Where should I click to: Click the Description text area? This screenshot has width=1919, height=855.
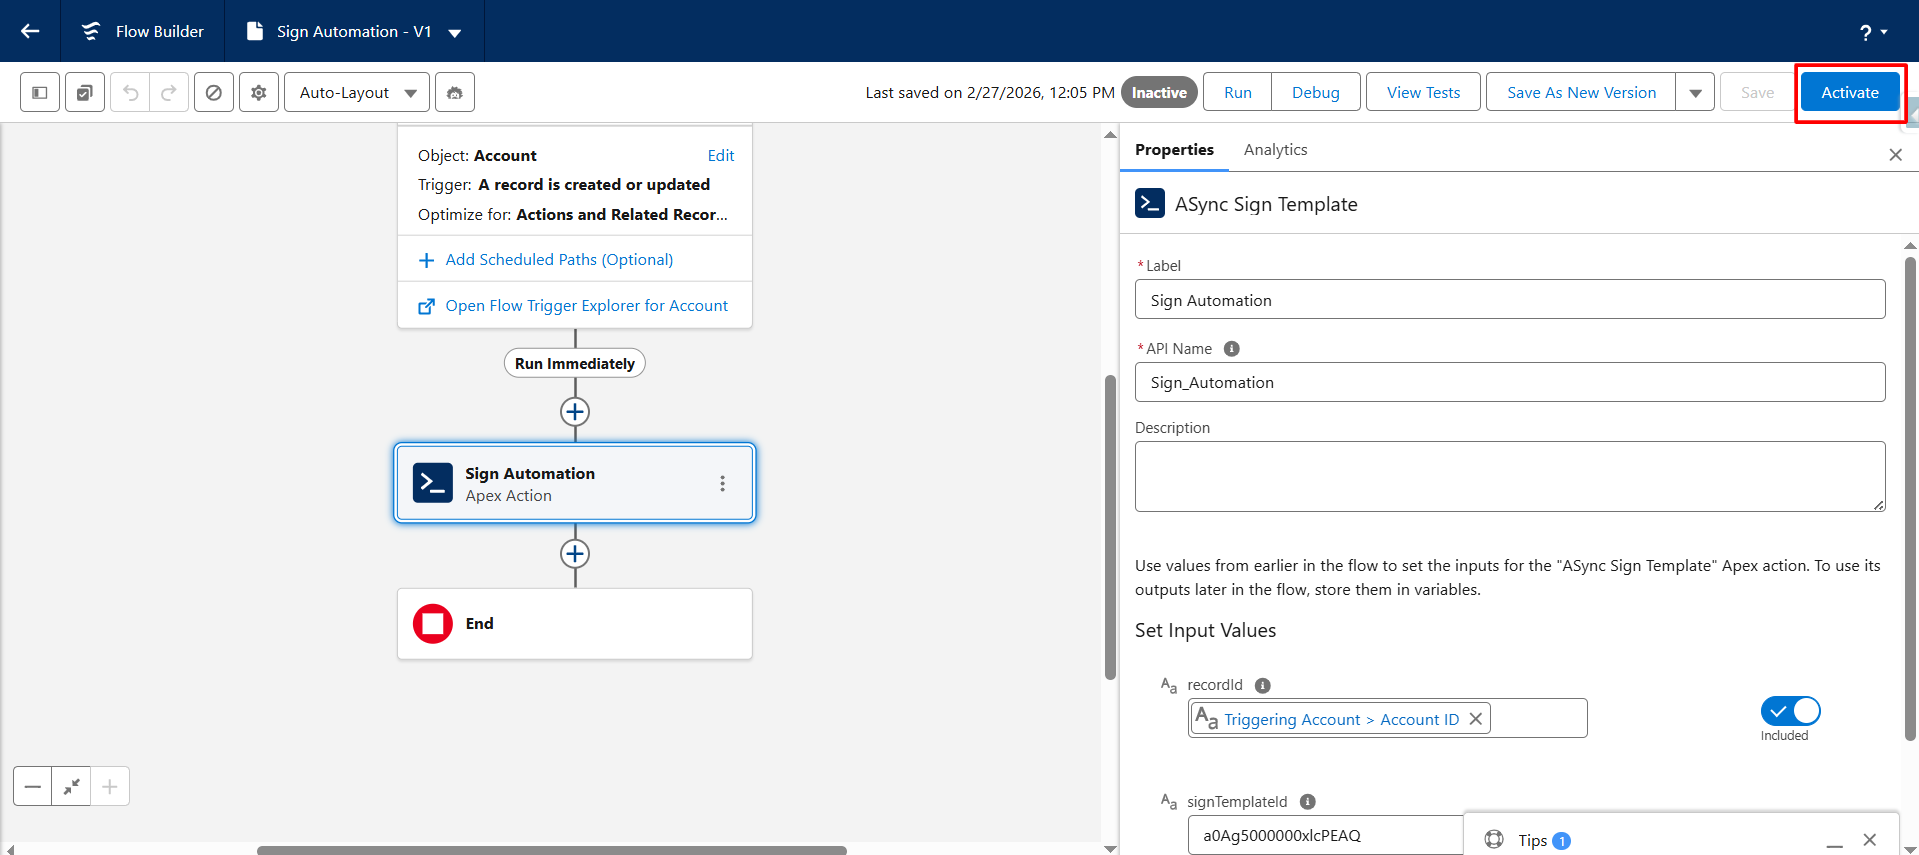[1509, 476]
